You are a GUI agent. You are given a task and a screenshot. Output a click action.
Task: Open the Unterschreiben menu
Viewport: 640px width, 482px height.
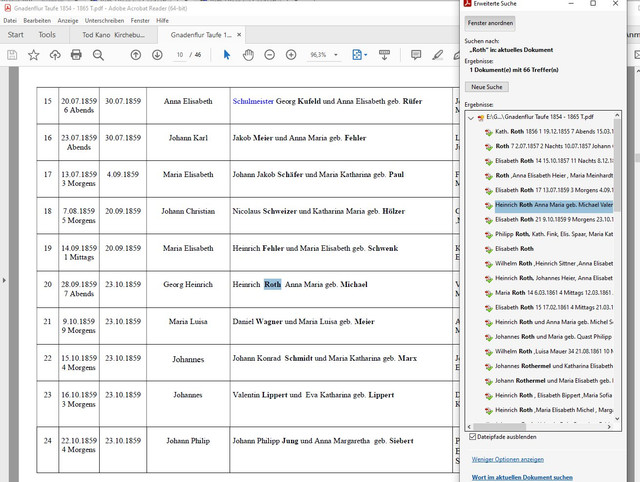pyautogui.click(x=104, y=20)
